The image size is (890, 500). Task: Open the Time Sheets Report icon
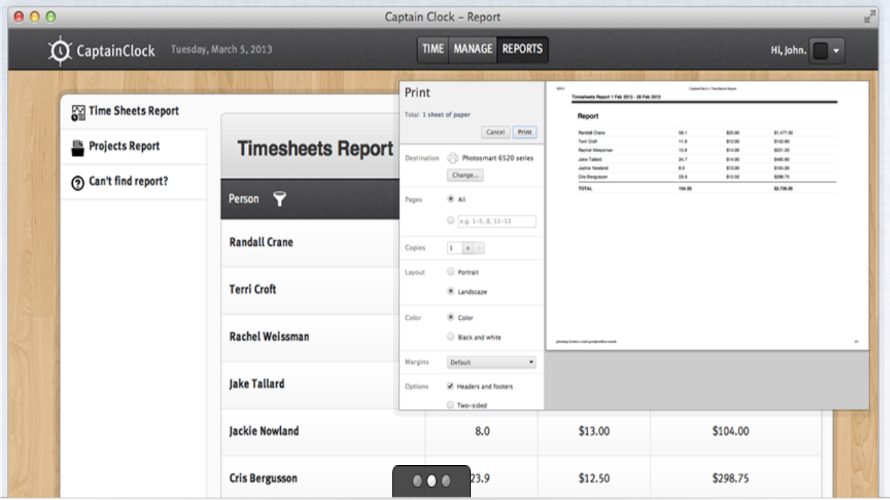78,112
